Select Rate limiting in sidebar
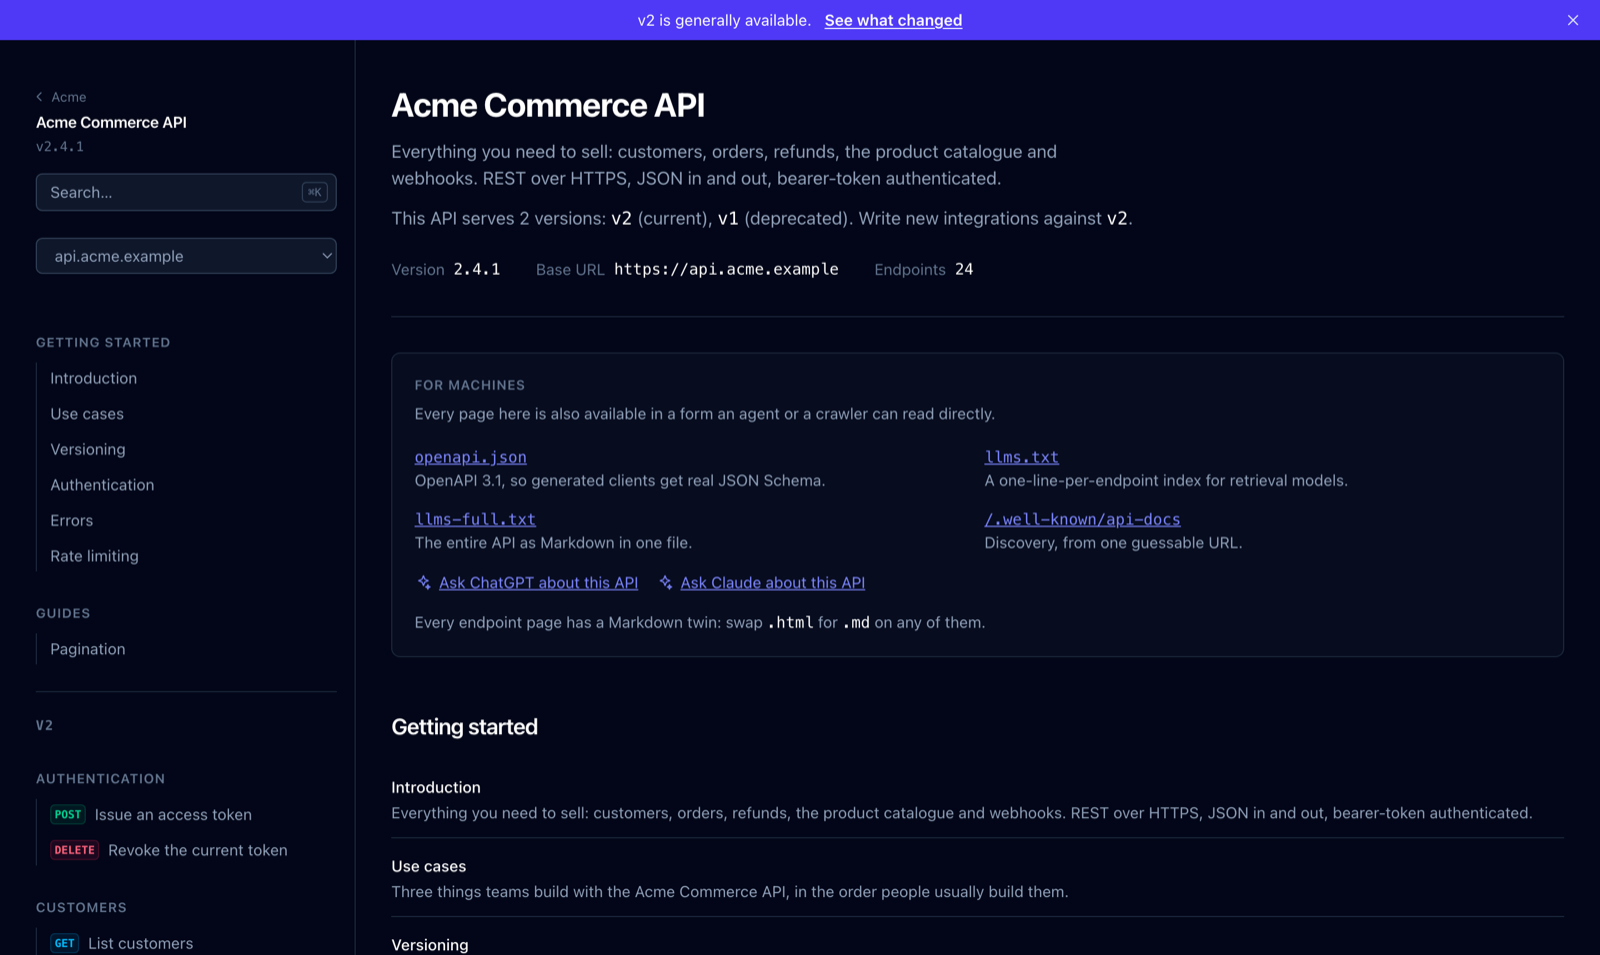 click(94, 556)
